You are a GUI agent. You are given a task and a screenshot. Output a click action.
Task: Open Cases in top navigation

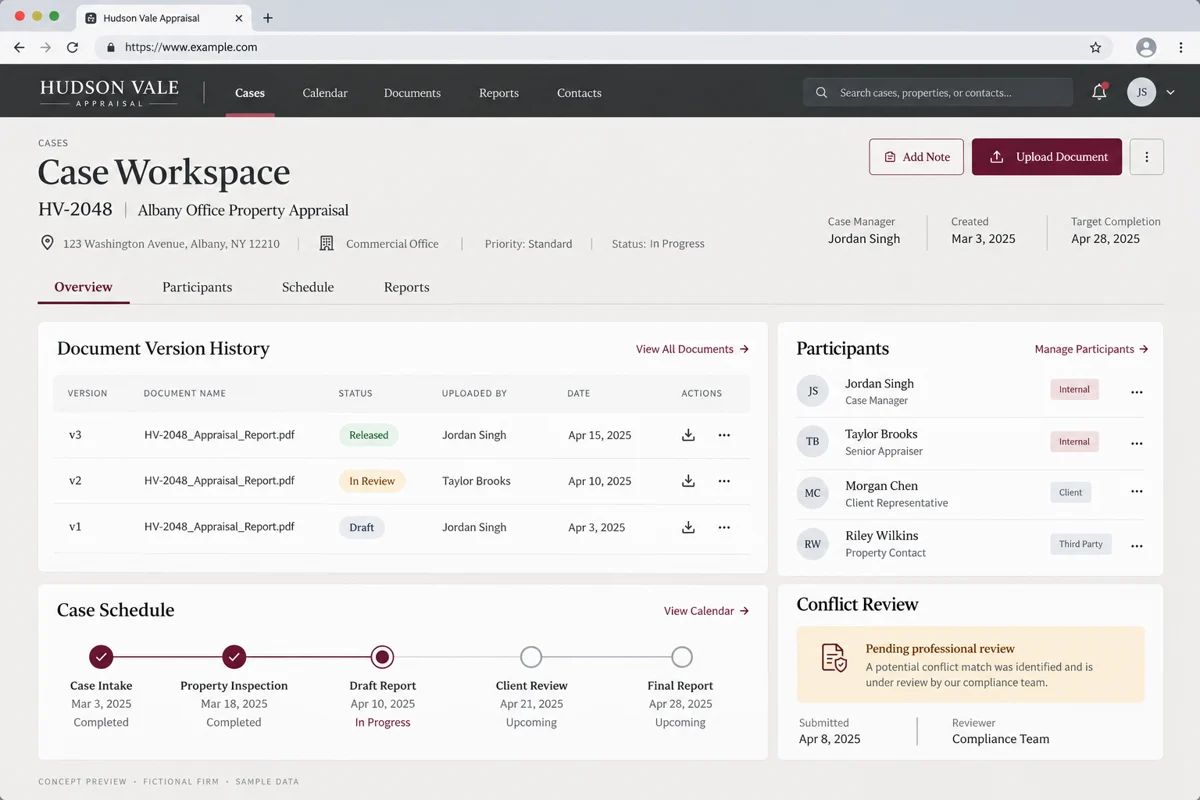250,93
